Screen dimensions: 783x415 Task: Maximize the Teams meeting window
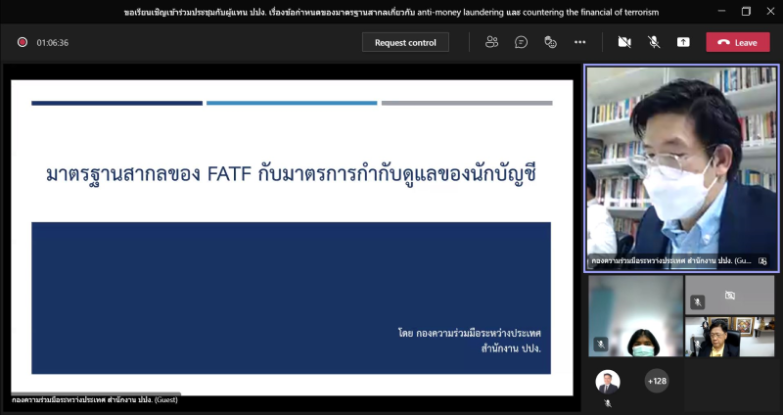746,11
